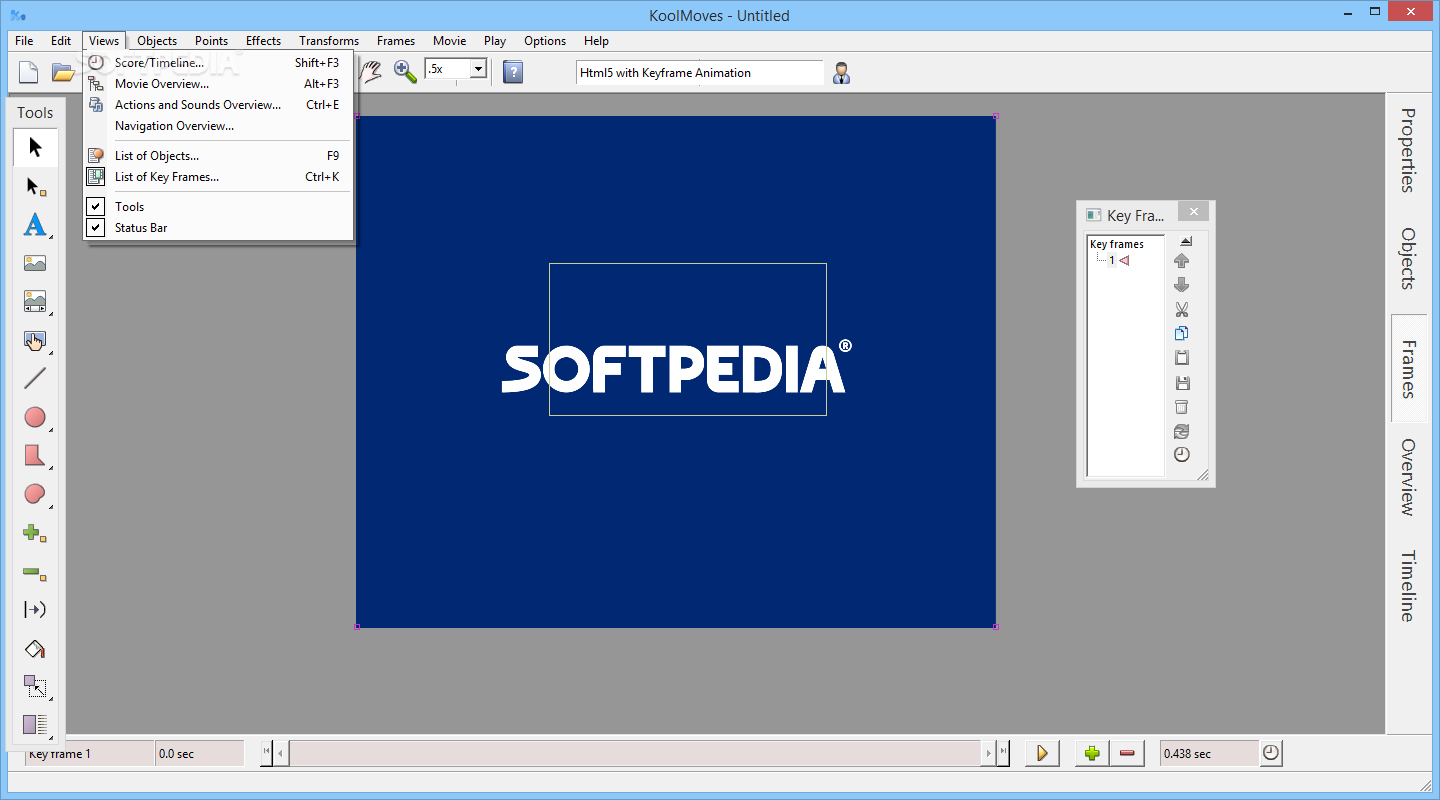Choose Movie Overview menu entry
The width and height of the screenshot is (1440, 800).
pos(218,84)
